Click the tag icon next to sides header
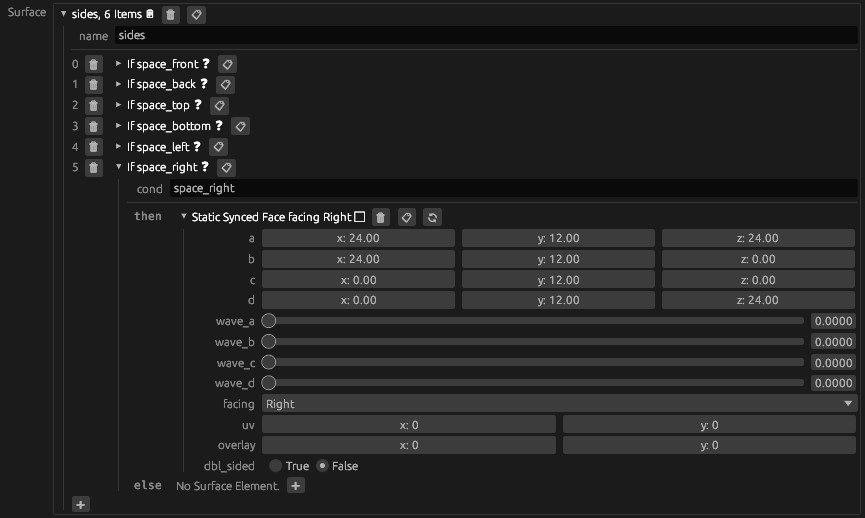The height and width of the screenshot is (518, 865). tap(197, 15)
